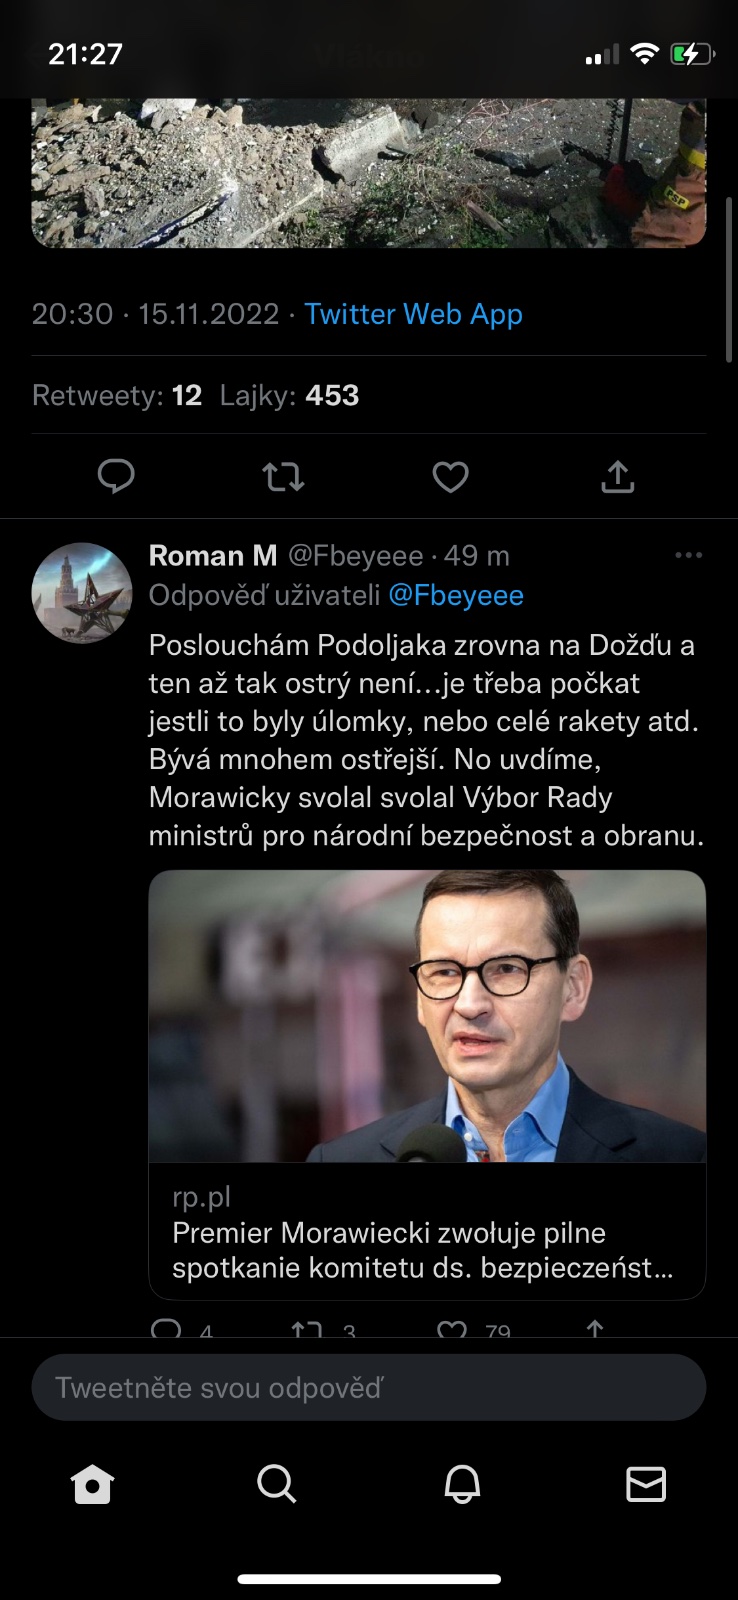Go to Home tab
The height and width of the screenshot is (1600, 738).
(93, 1485)
